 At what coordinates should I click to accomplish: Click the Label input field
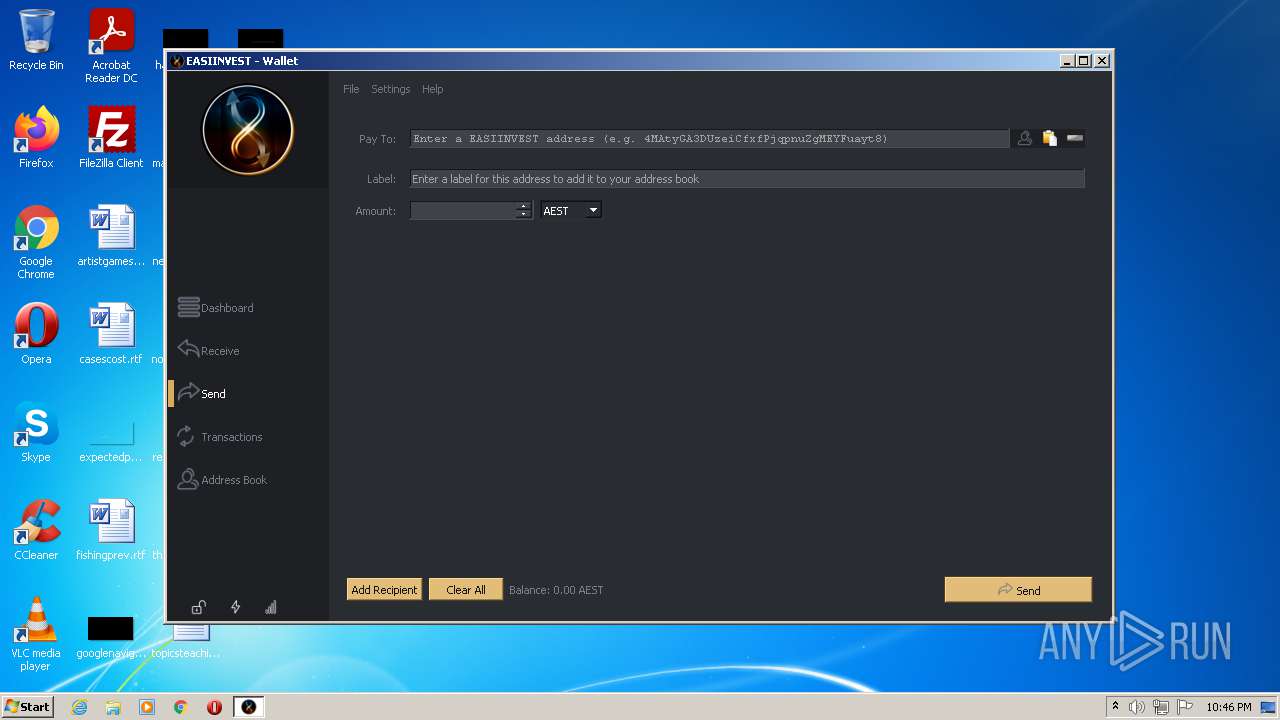point(747,179)
